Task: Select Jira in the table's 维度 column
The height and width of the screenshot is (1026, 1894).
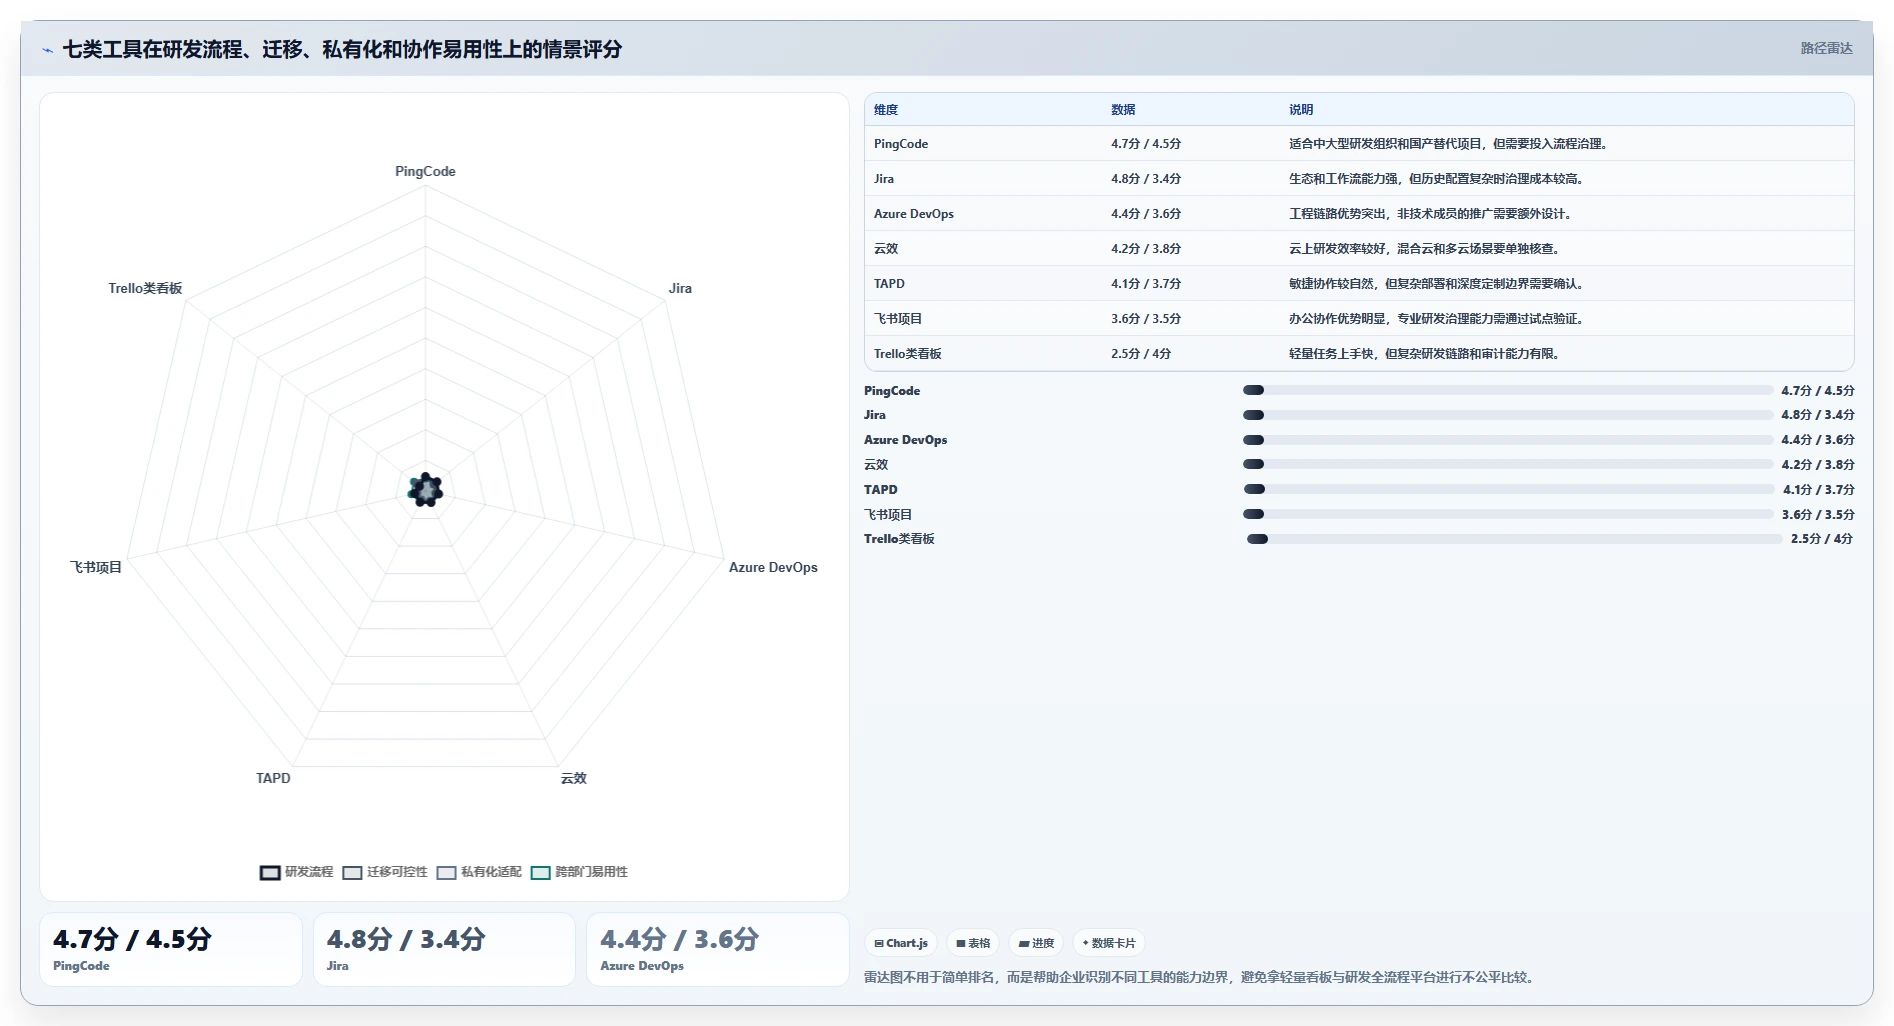Action: [x=884, y=179]
